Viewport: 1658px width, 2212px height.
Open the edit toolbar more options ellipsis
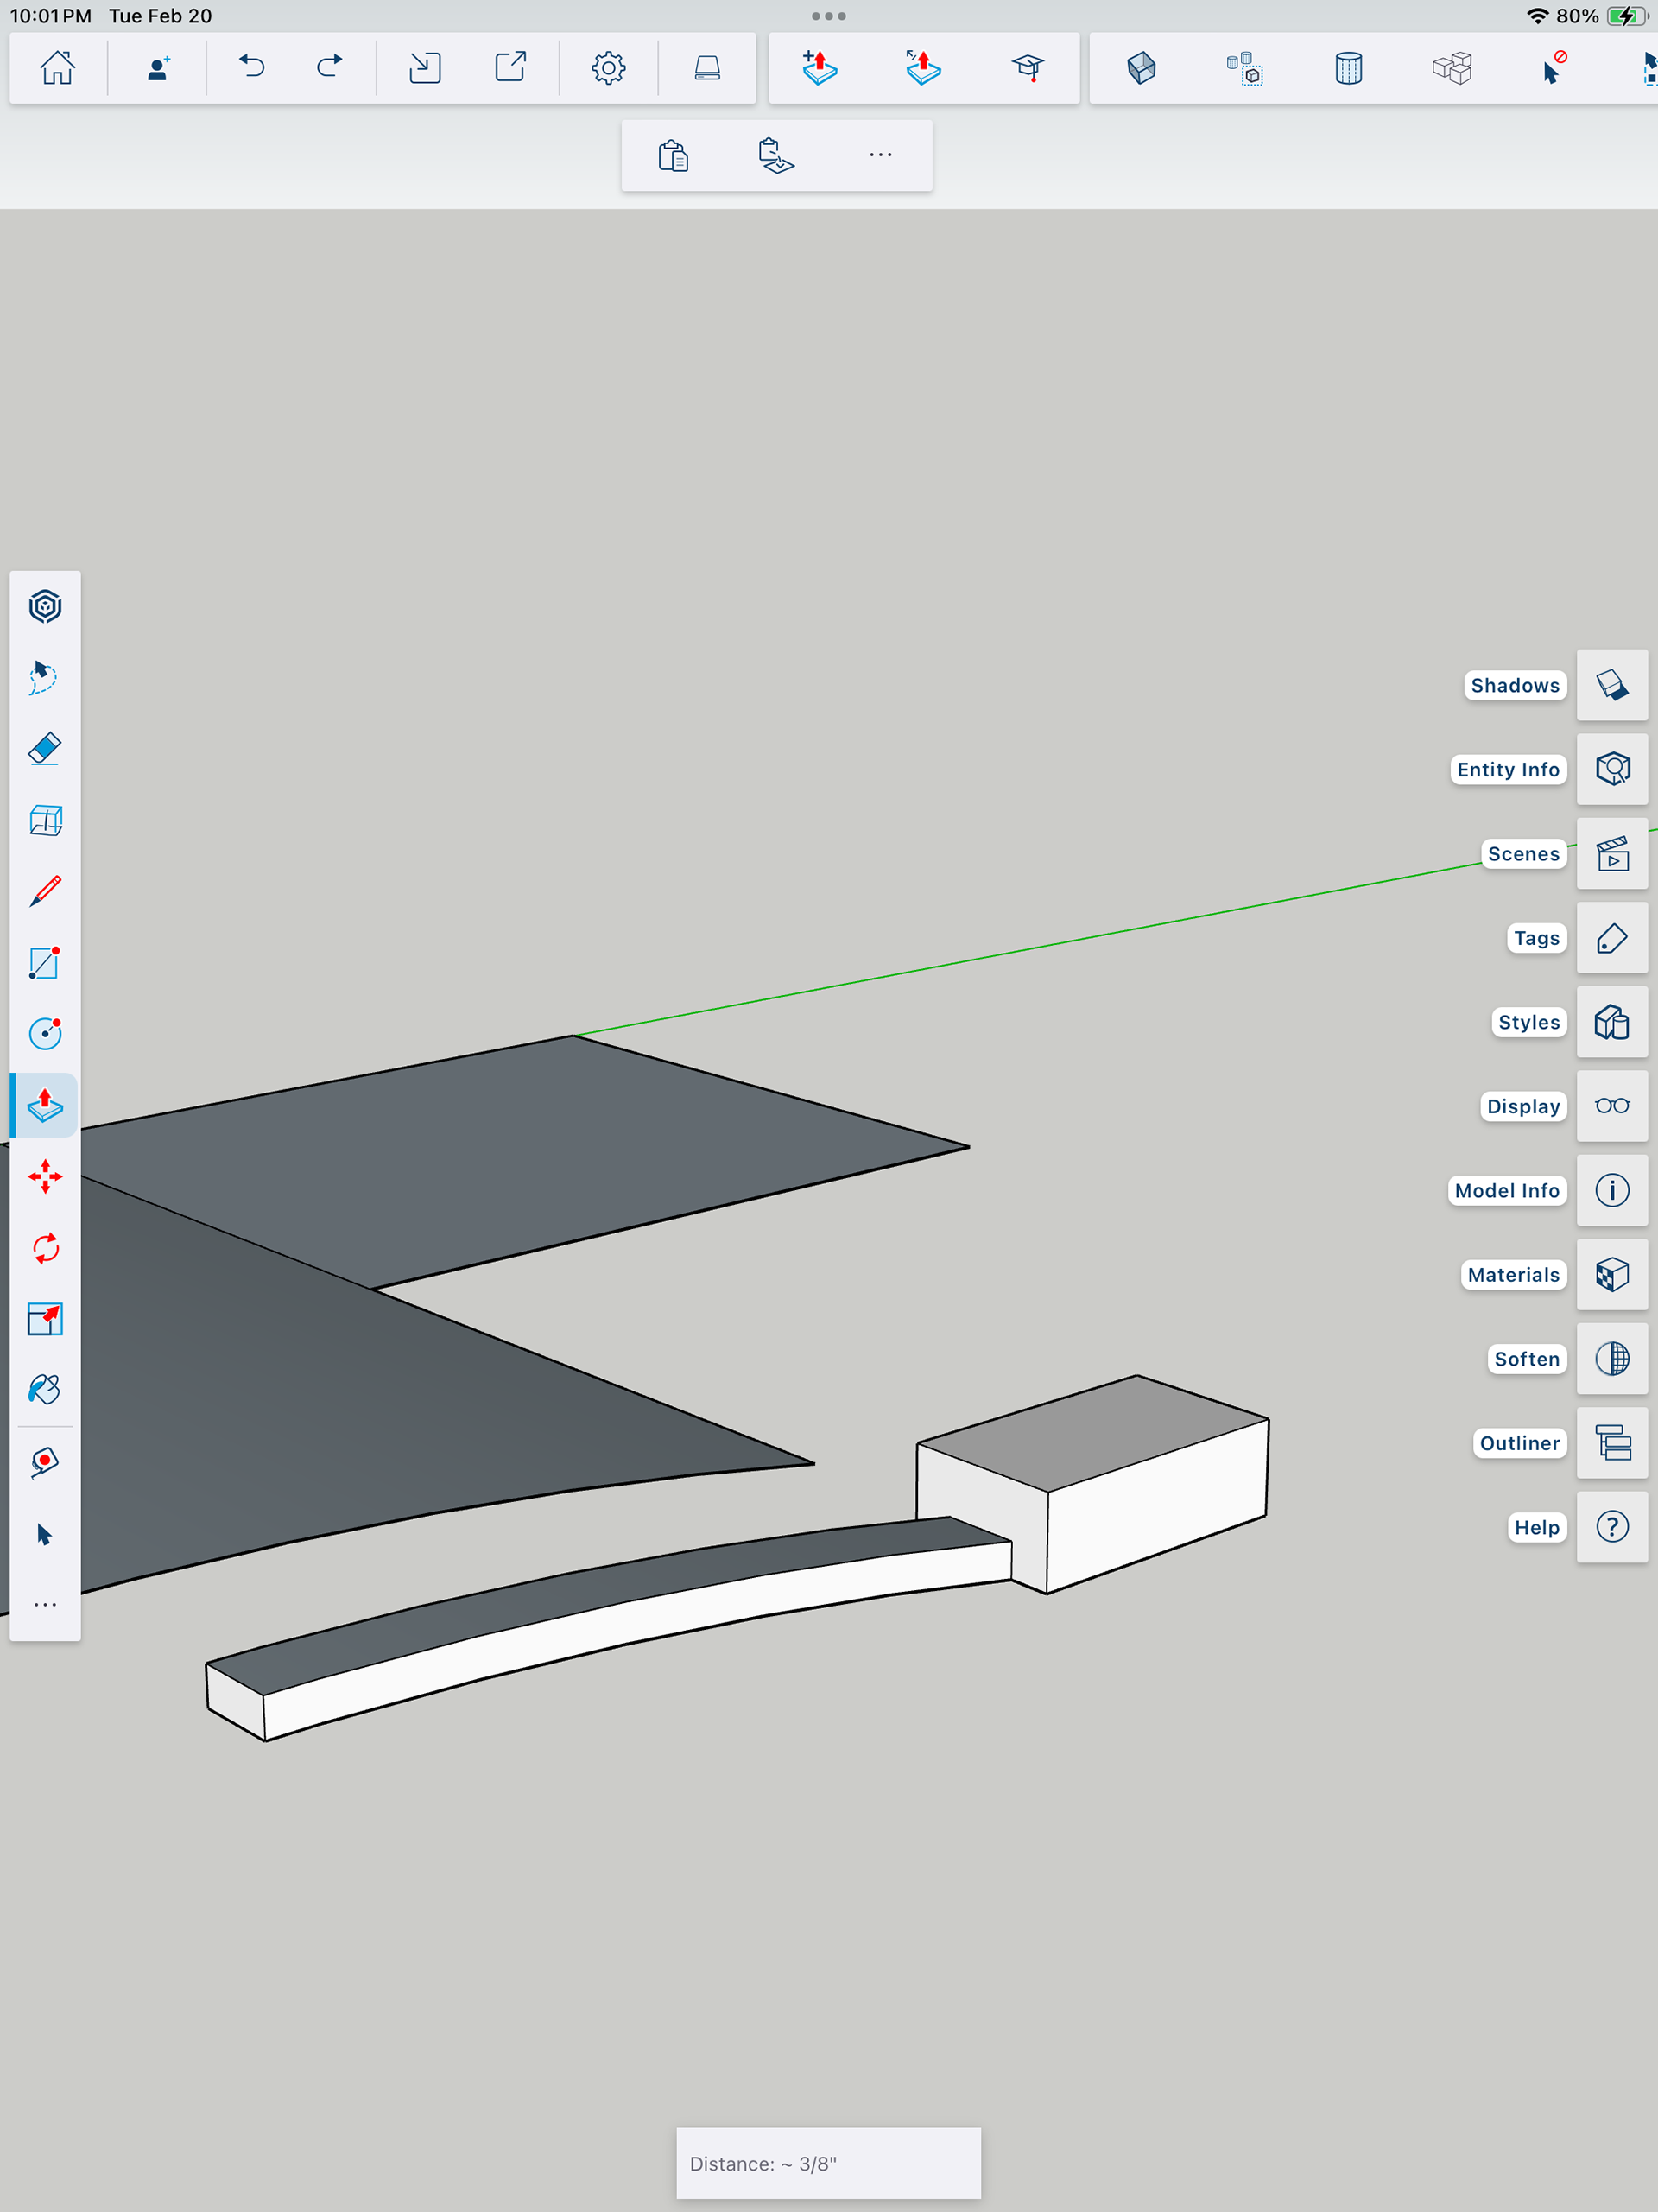tap(880, 155)
